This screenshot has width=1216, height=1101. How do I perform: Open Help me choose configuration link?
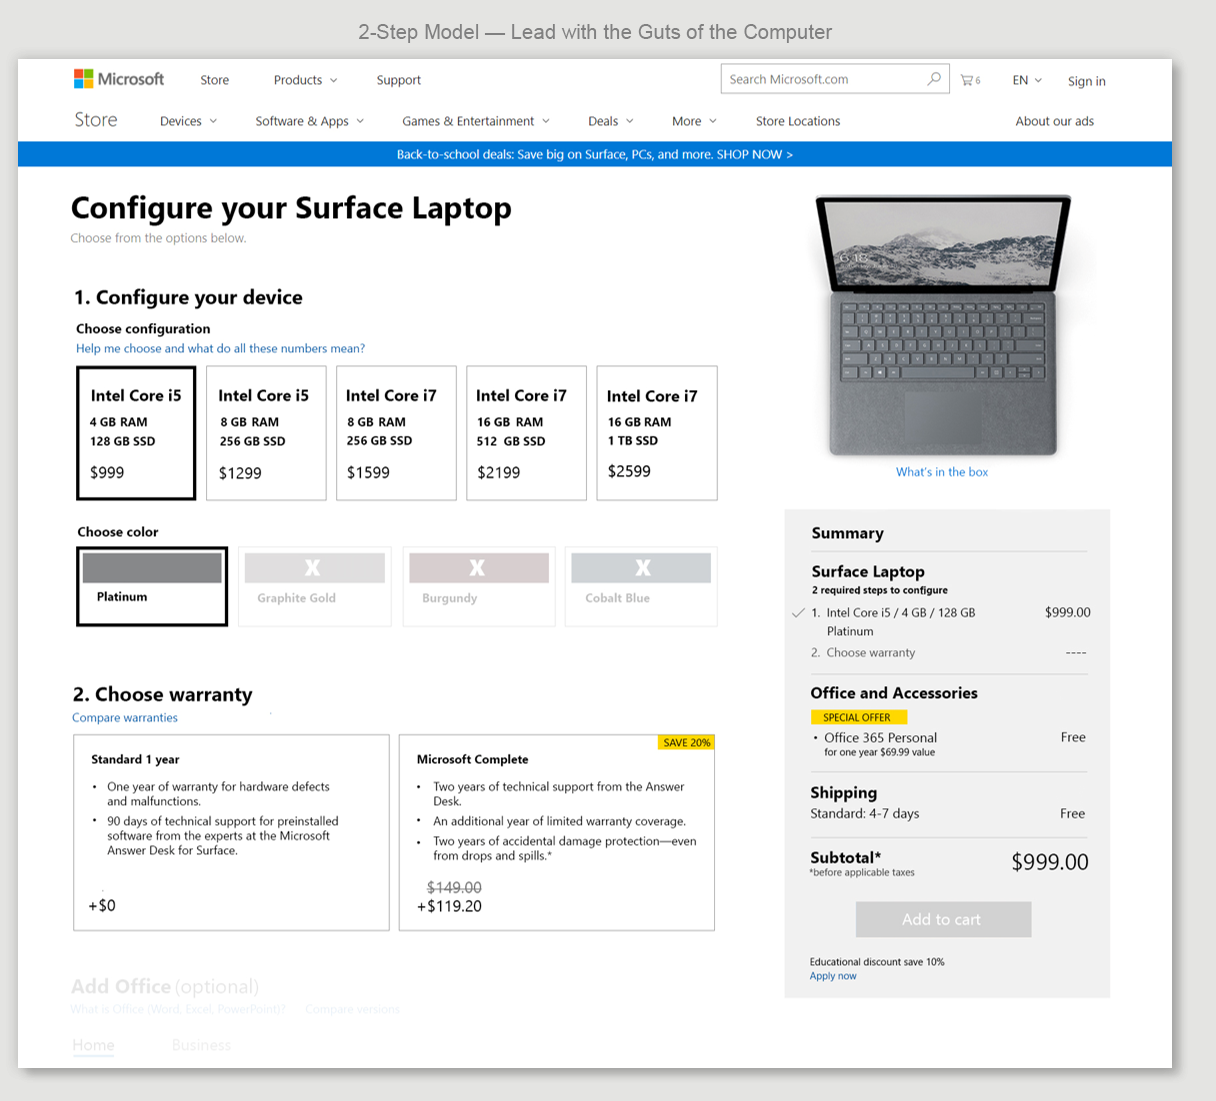(220, 348)
